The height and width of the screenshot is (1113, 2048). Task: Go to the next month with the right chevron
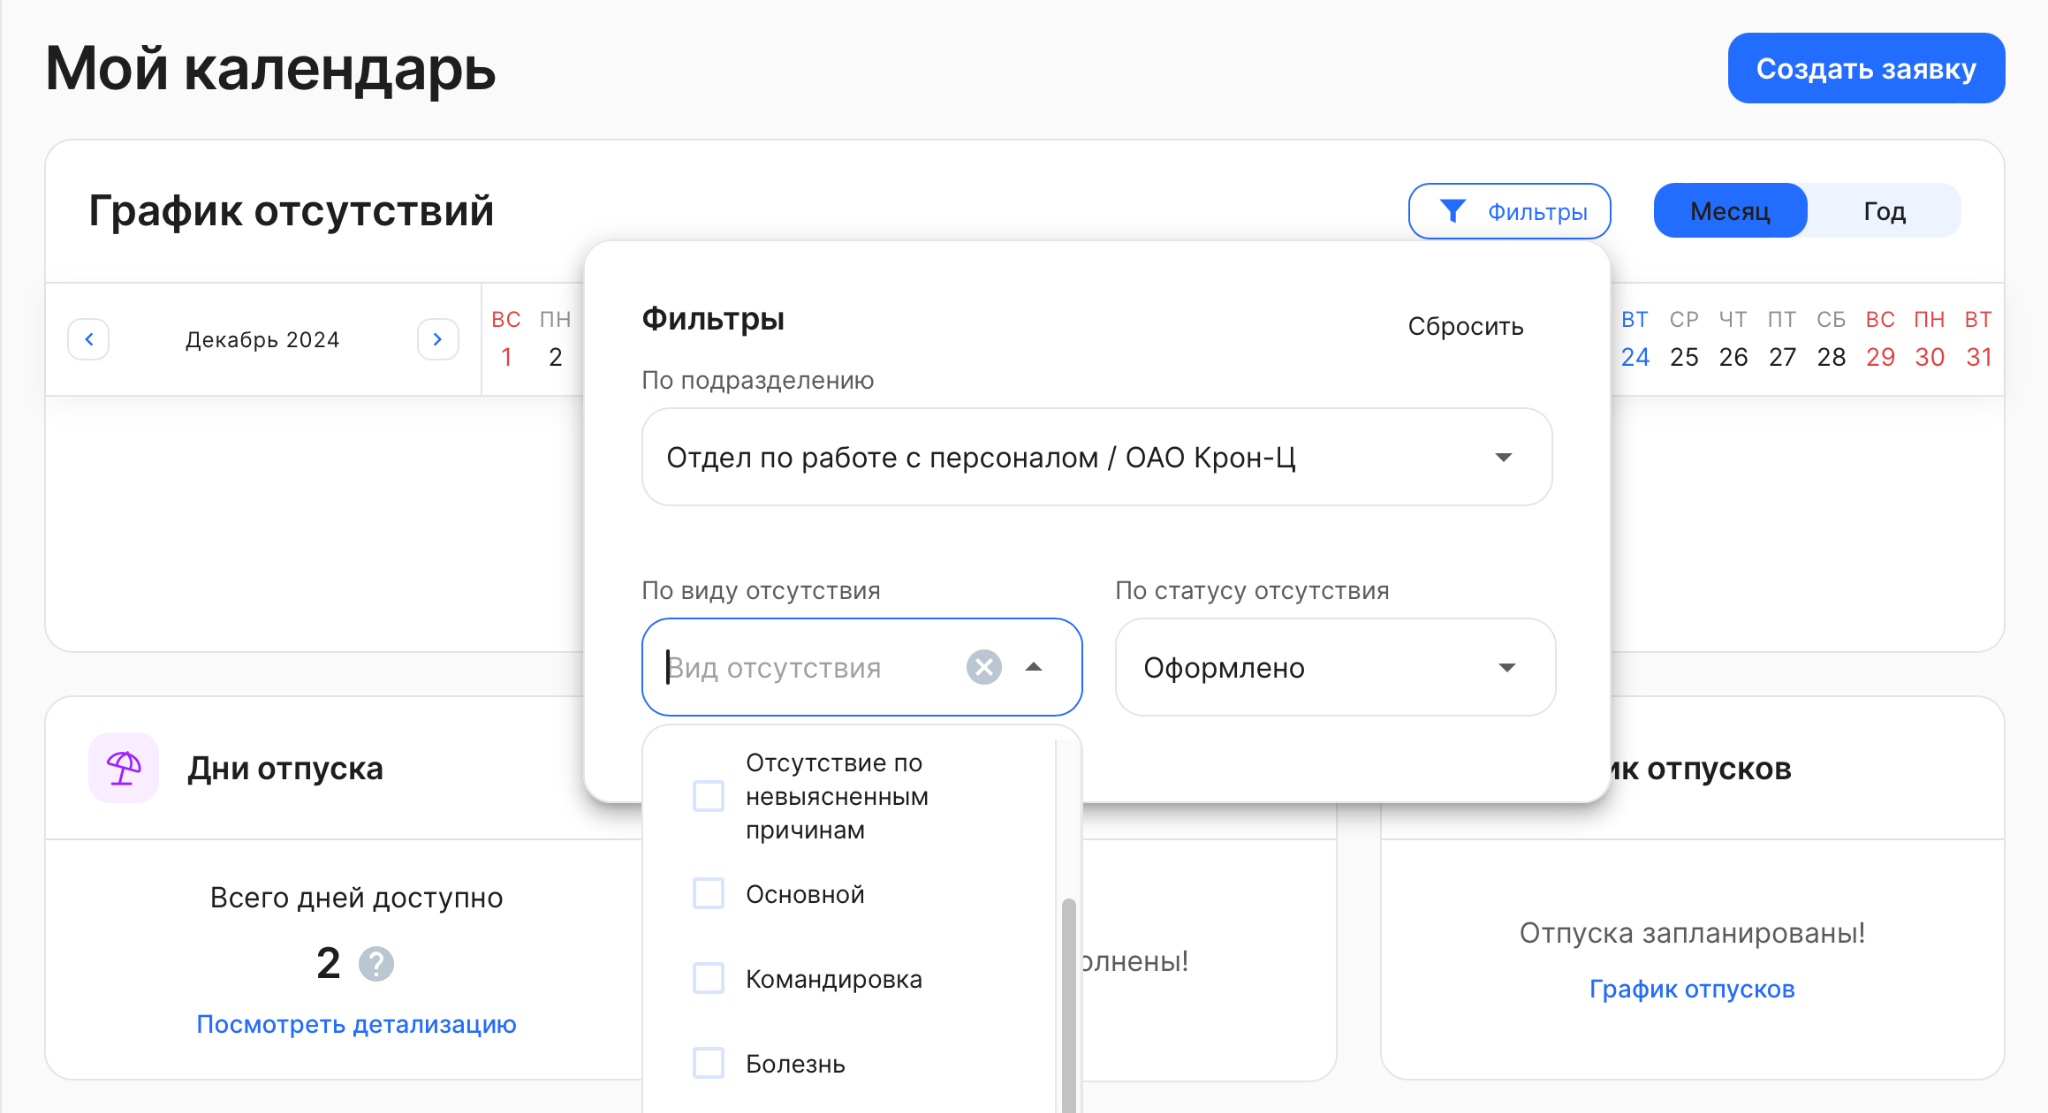pyautogui.click(x=437, y=339)
